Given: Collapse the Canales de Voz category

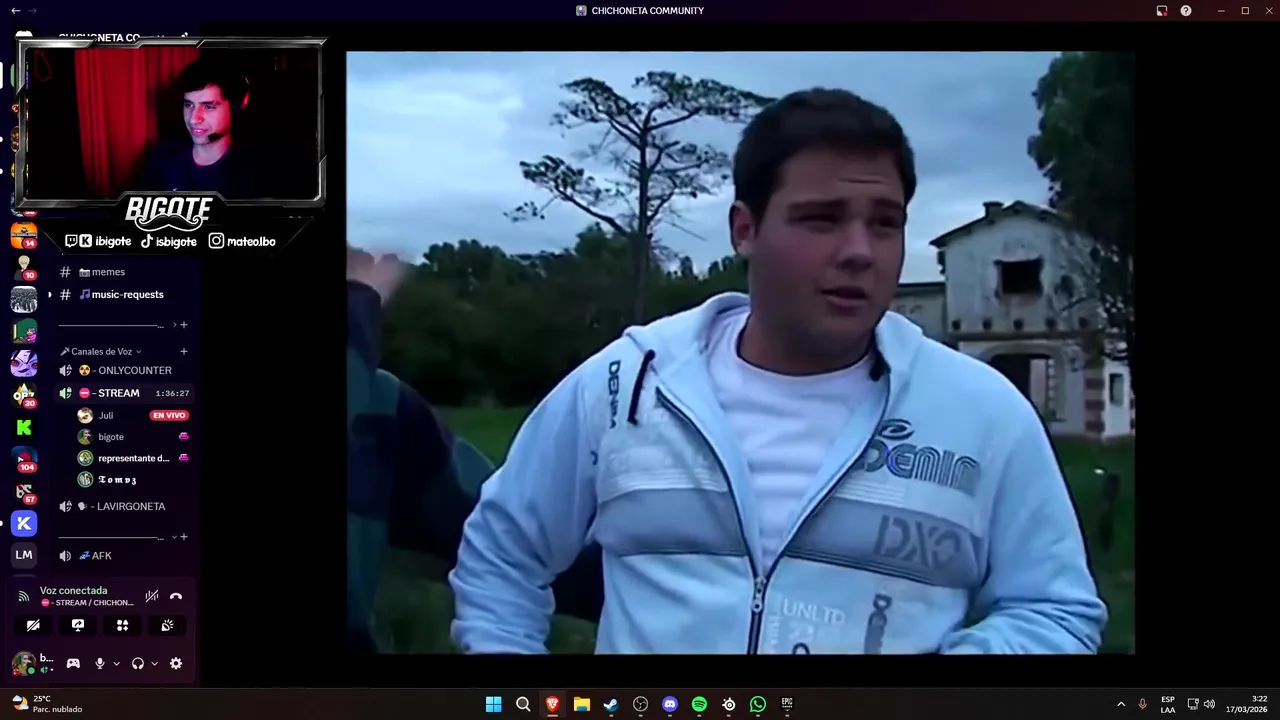Looking at the screenshot, I should [x=101, y=351].
